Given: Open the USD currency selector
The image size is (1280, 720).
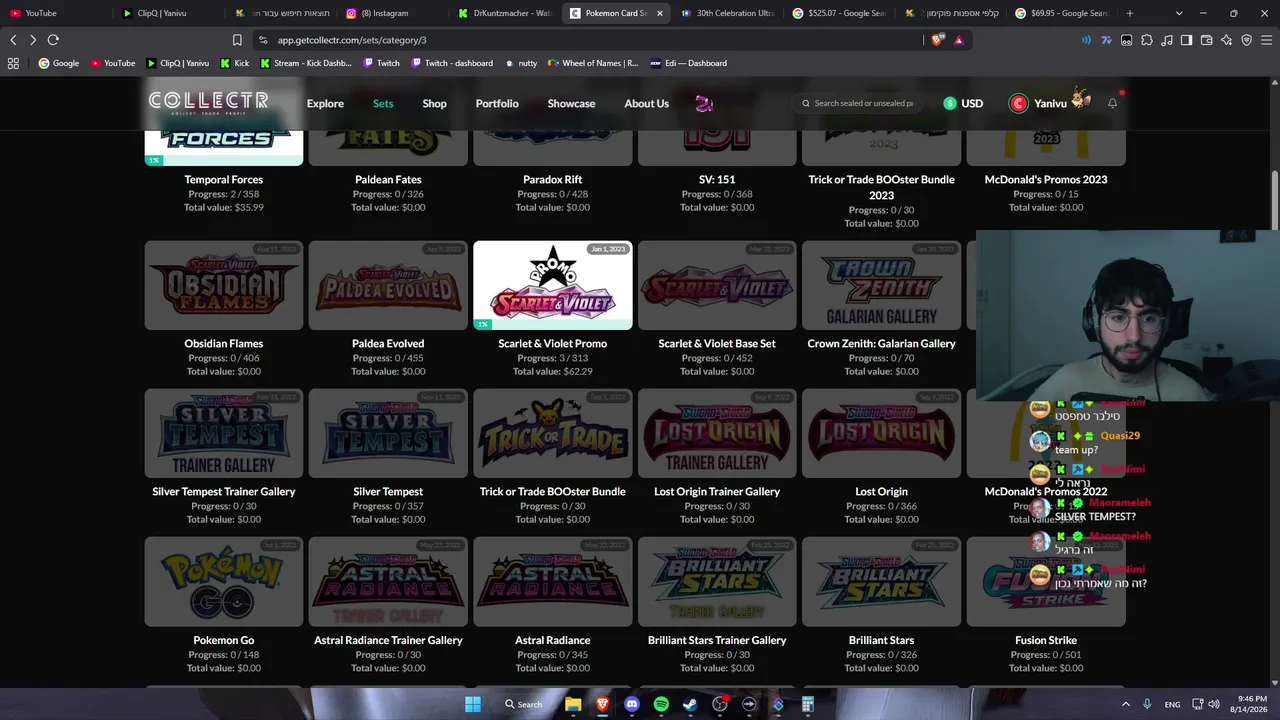Looking at the screenshot, I should click(963, 104).
